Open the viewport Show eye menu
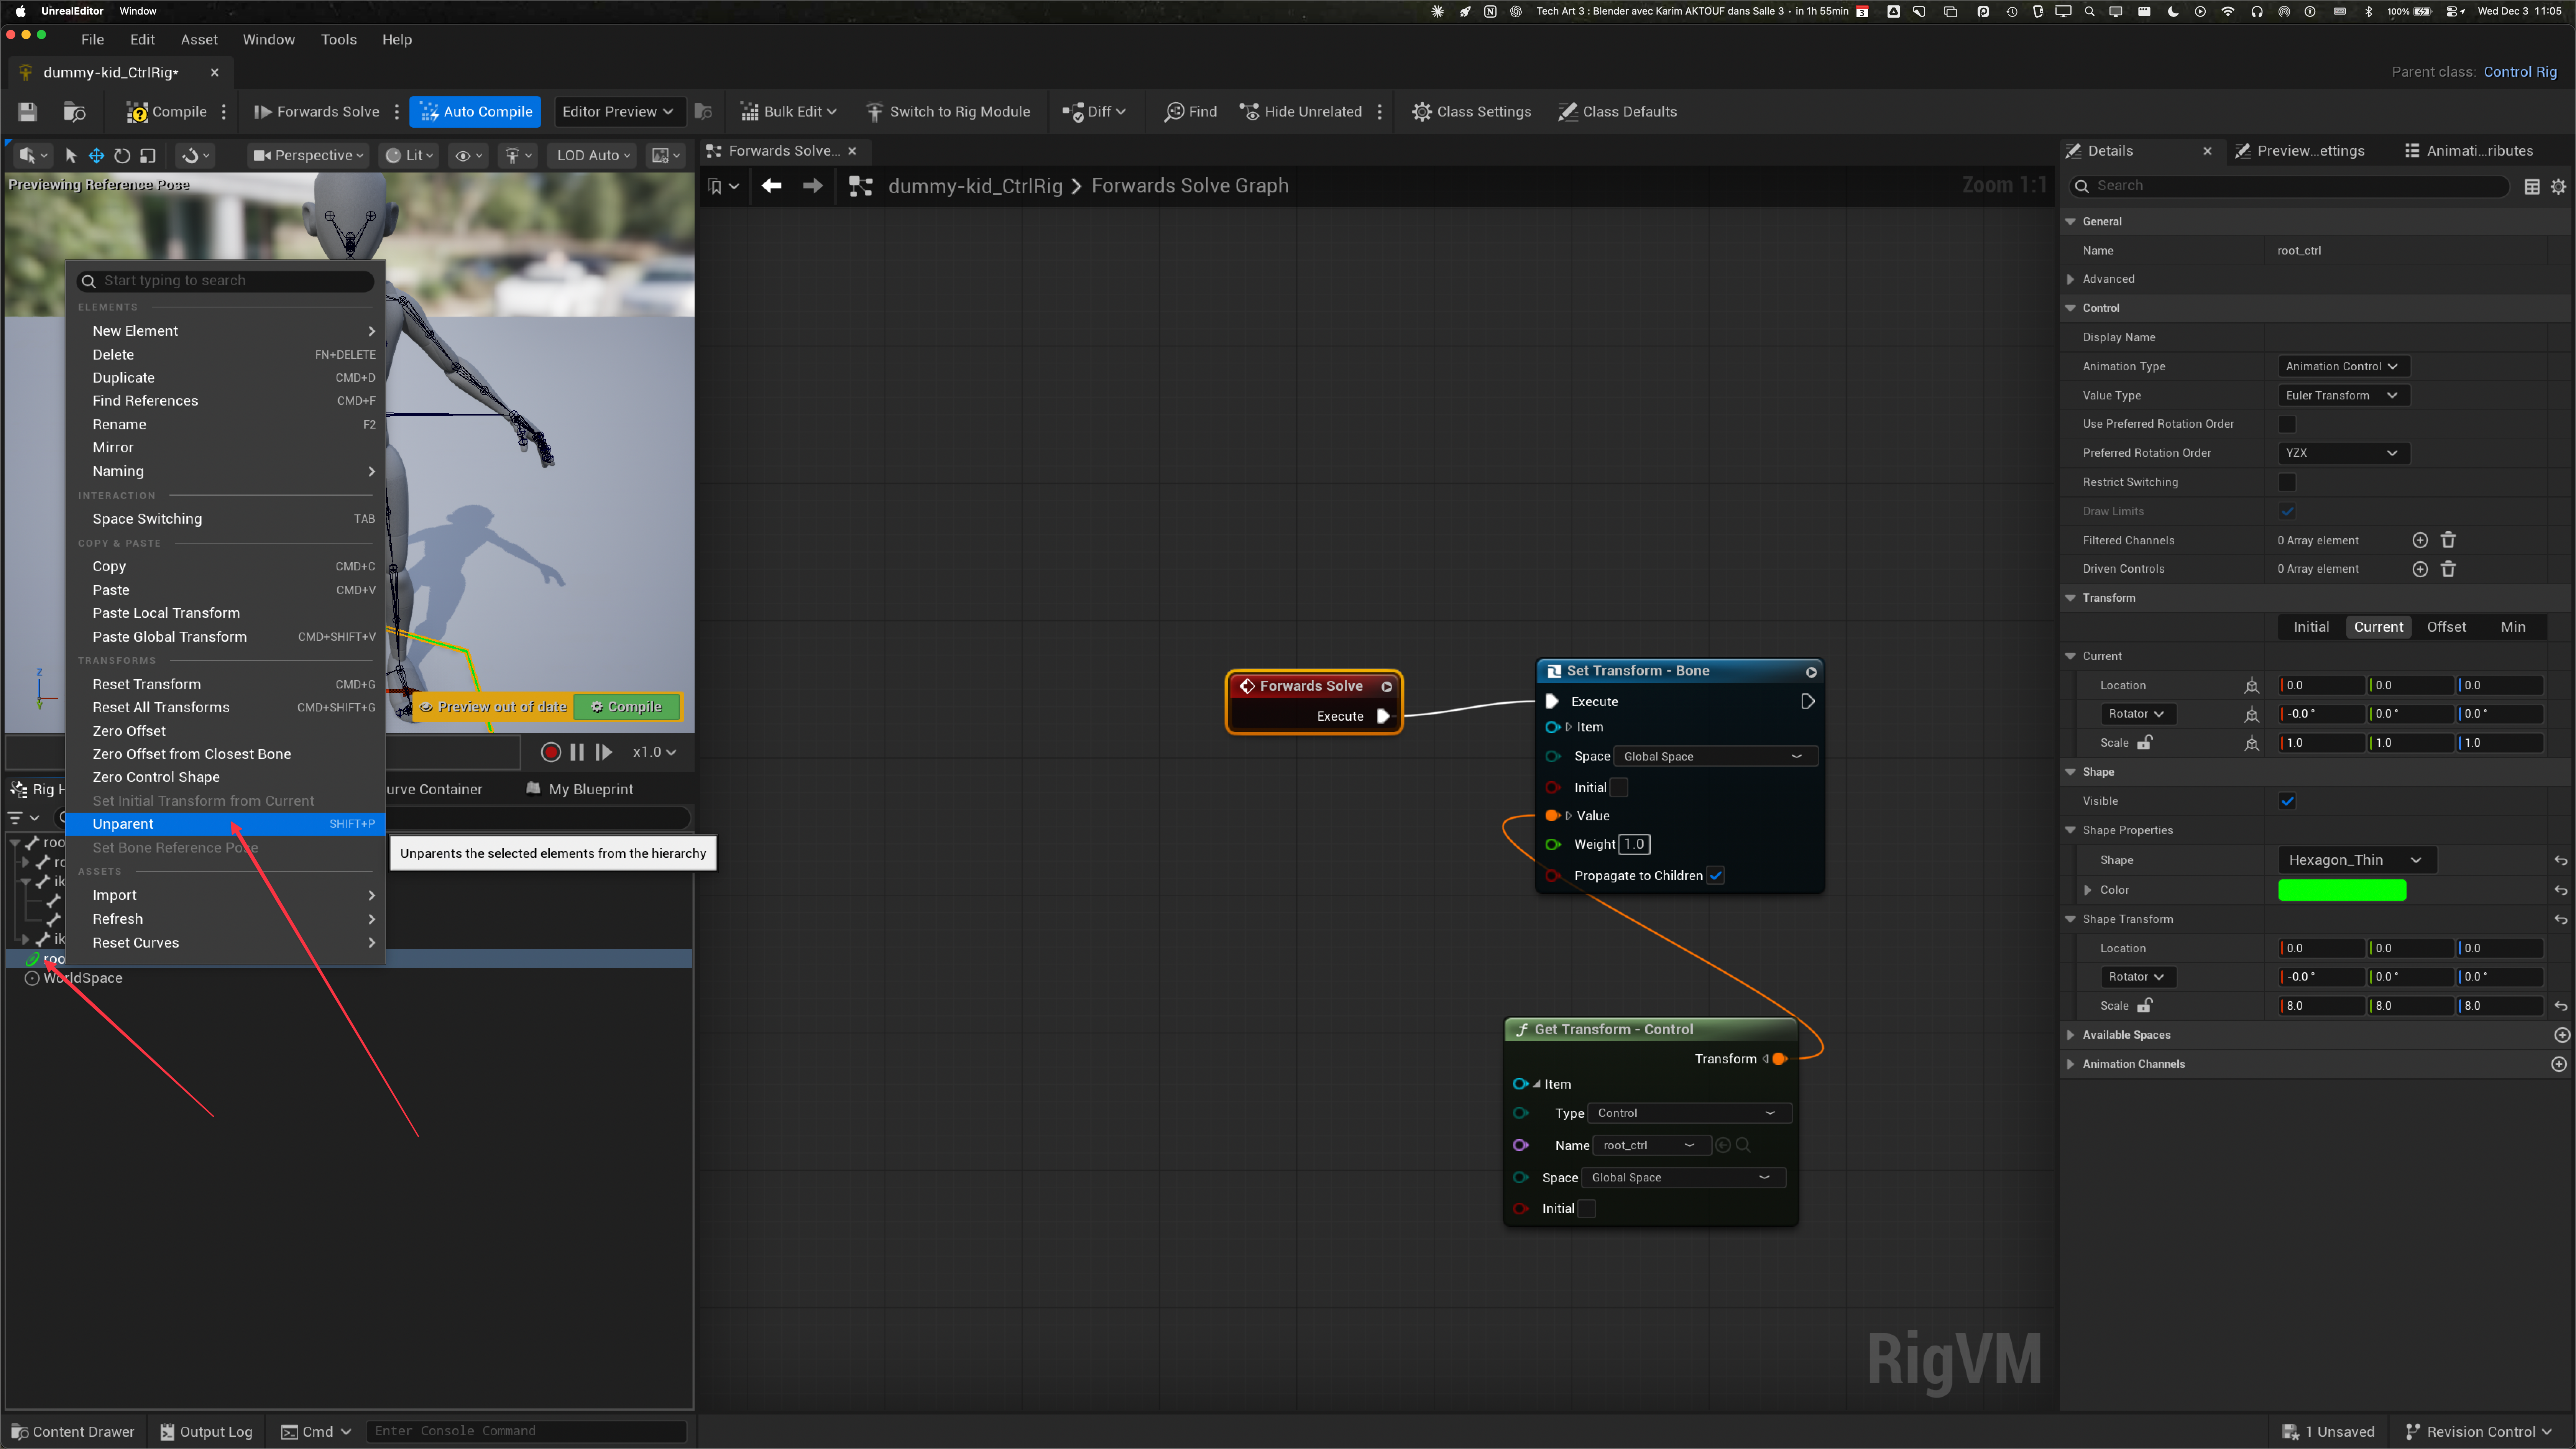 coord(468,156)
